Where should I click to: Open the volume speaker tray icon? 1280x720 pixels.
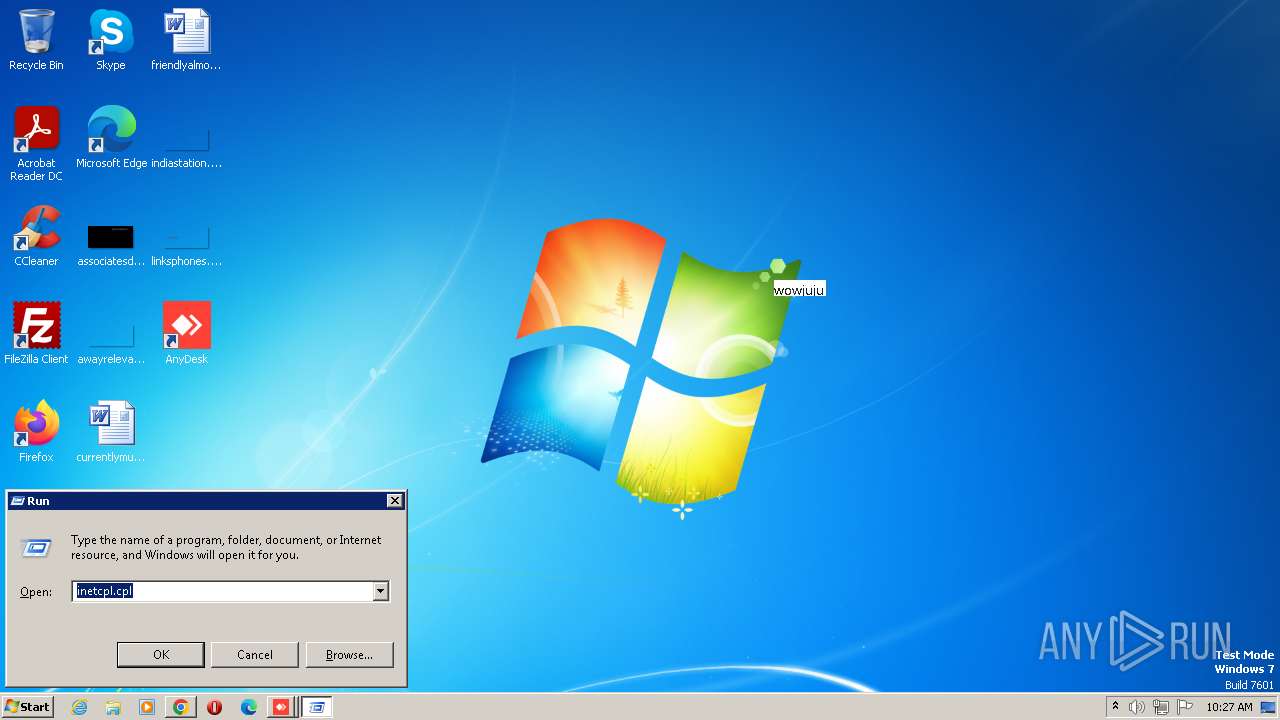[1137, 707]
